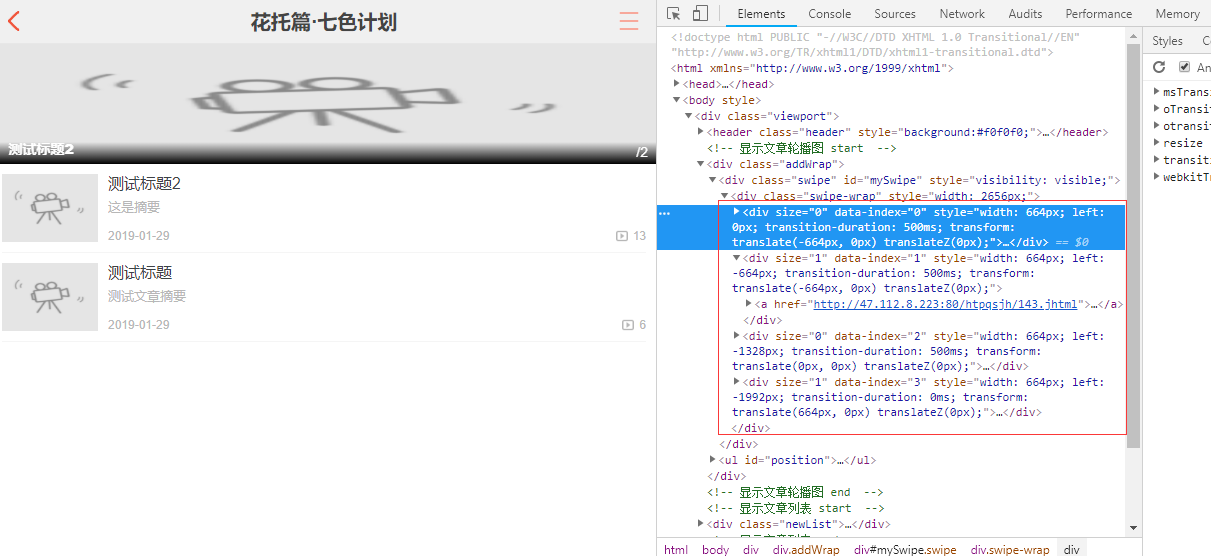This screenshot has height=556, width=1211.
Task: Click the ellipsis beside the selected DOM row
Action: pyautogui.click(x=664, y=213)
